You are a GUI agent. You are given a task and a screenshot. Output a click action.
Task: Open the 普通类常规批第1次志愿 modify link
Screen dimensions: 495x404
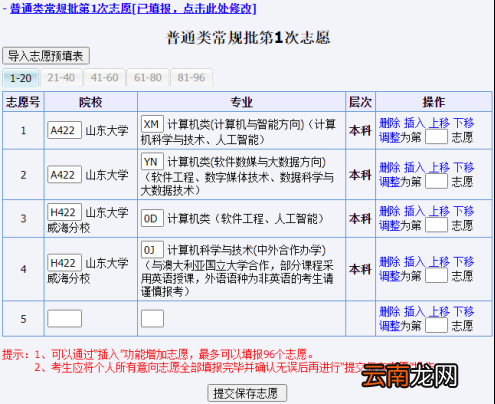[x=133, y=8]
